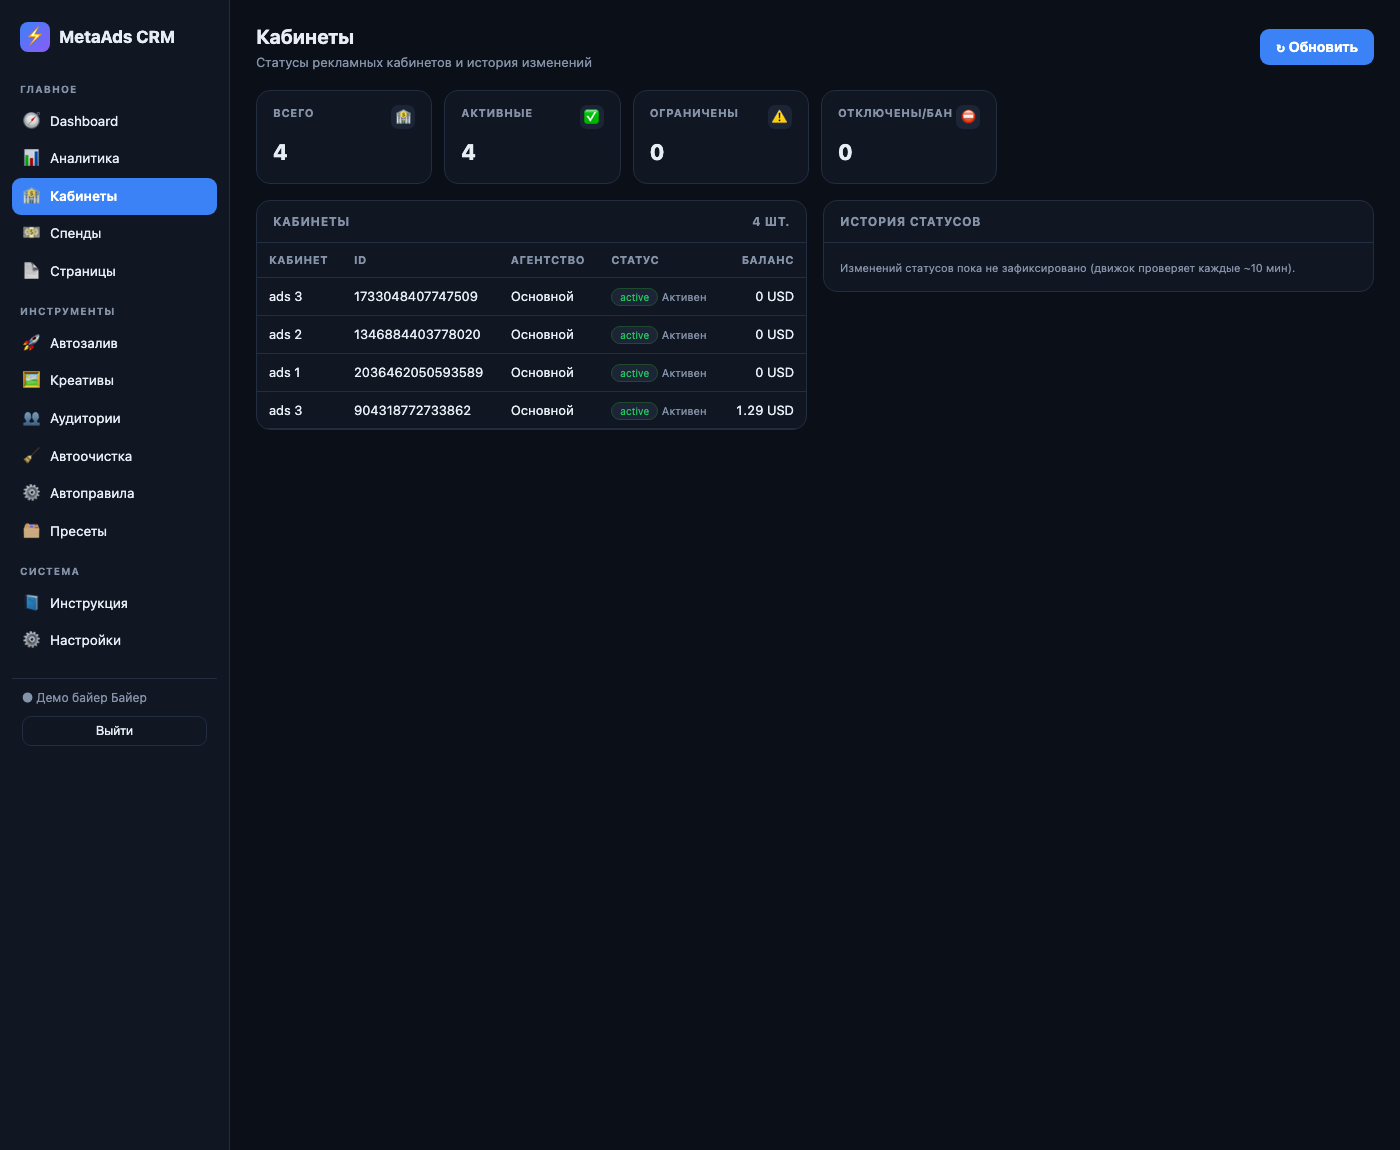Click the MetaAds CRM lightning logo icon
Screen dimensions: 1400x1150
(x=35, y=37)
